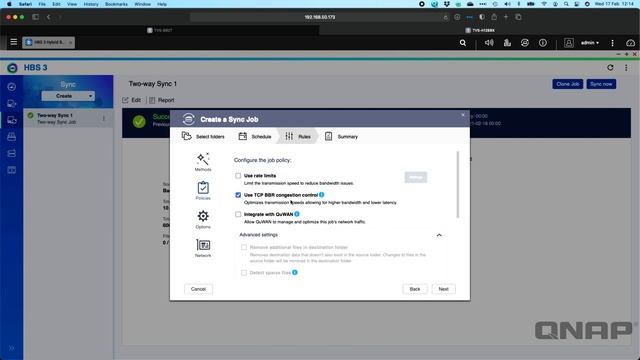
Task: Click the Next button in the wizard
Action: (444, 289)
